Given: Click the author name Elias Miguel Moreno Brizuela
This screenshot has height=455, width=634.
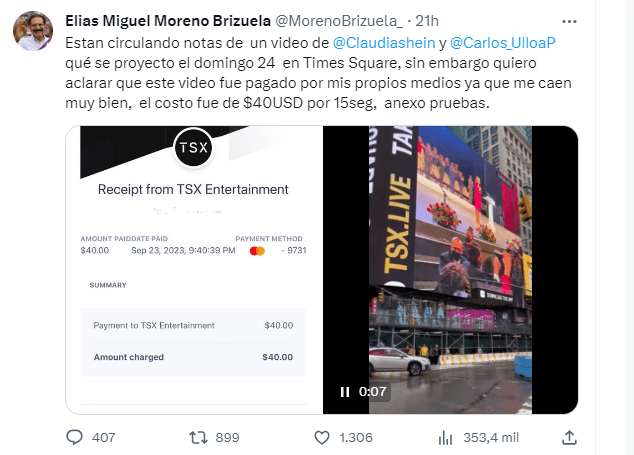Looking at the screenshot, I should tap(168, 21).
